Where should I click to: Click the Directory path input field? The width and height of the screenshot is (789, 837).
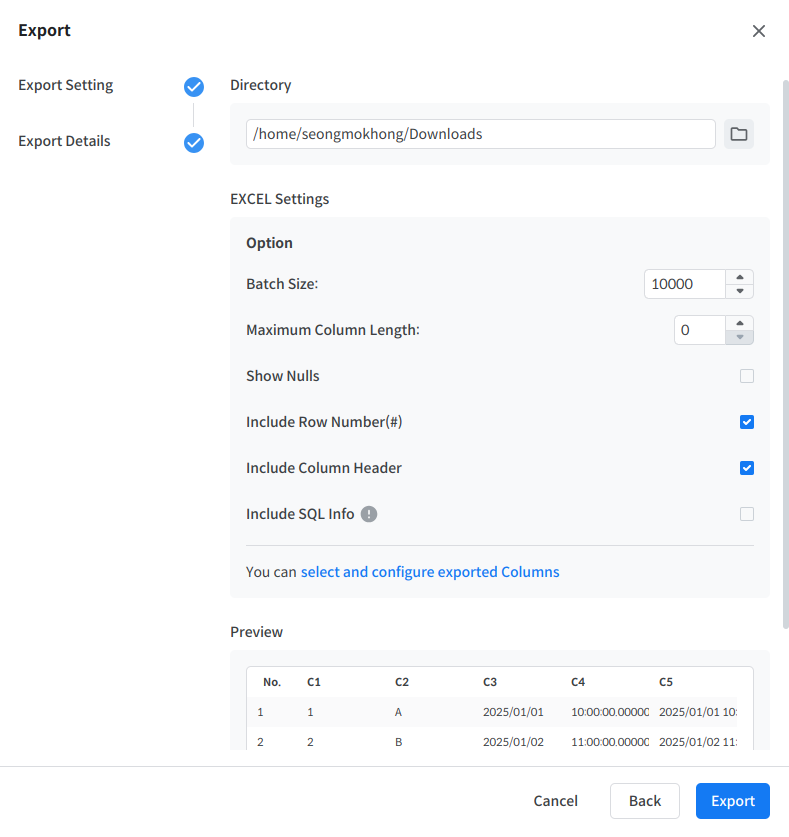pyautogui.click(x=480, y=134)
